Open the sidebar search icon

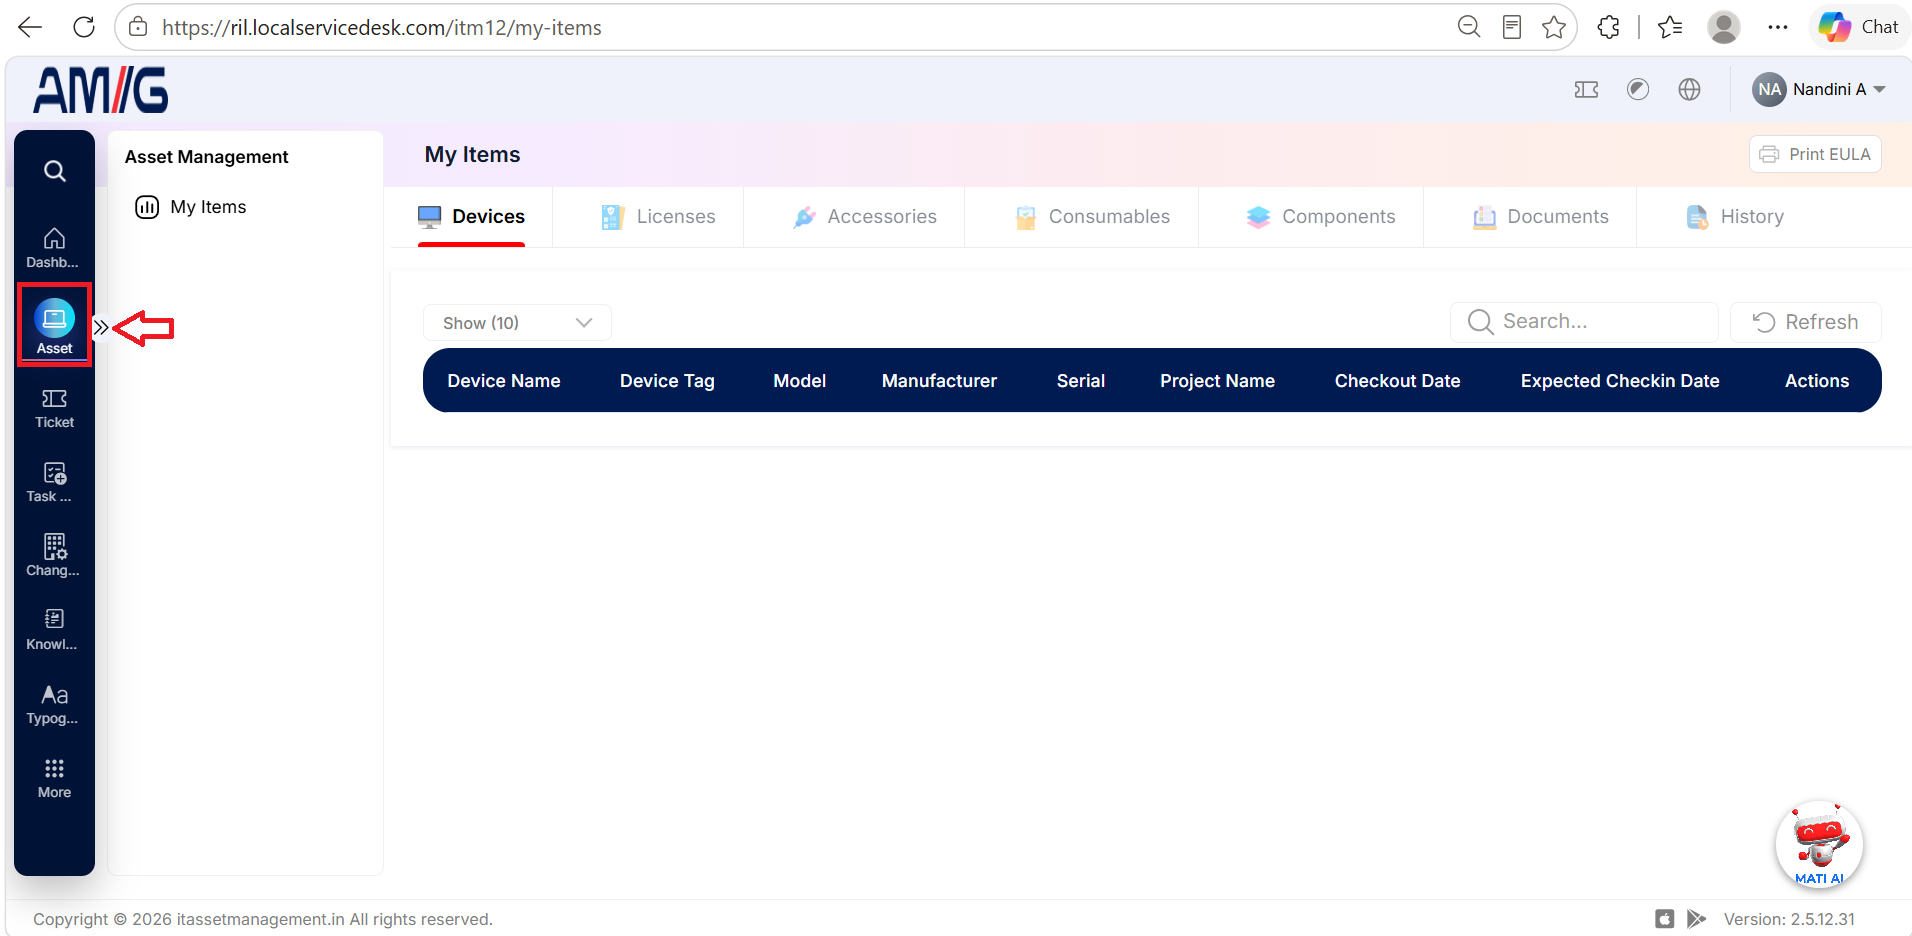click(55, 171)
